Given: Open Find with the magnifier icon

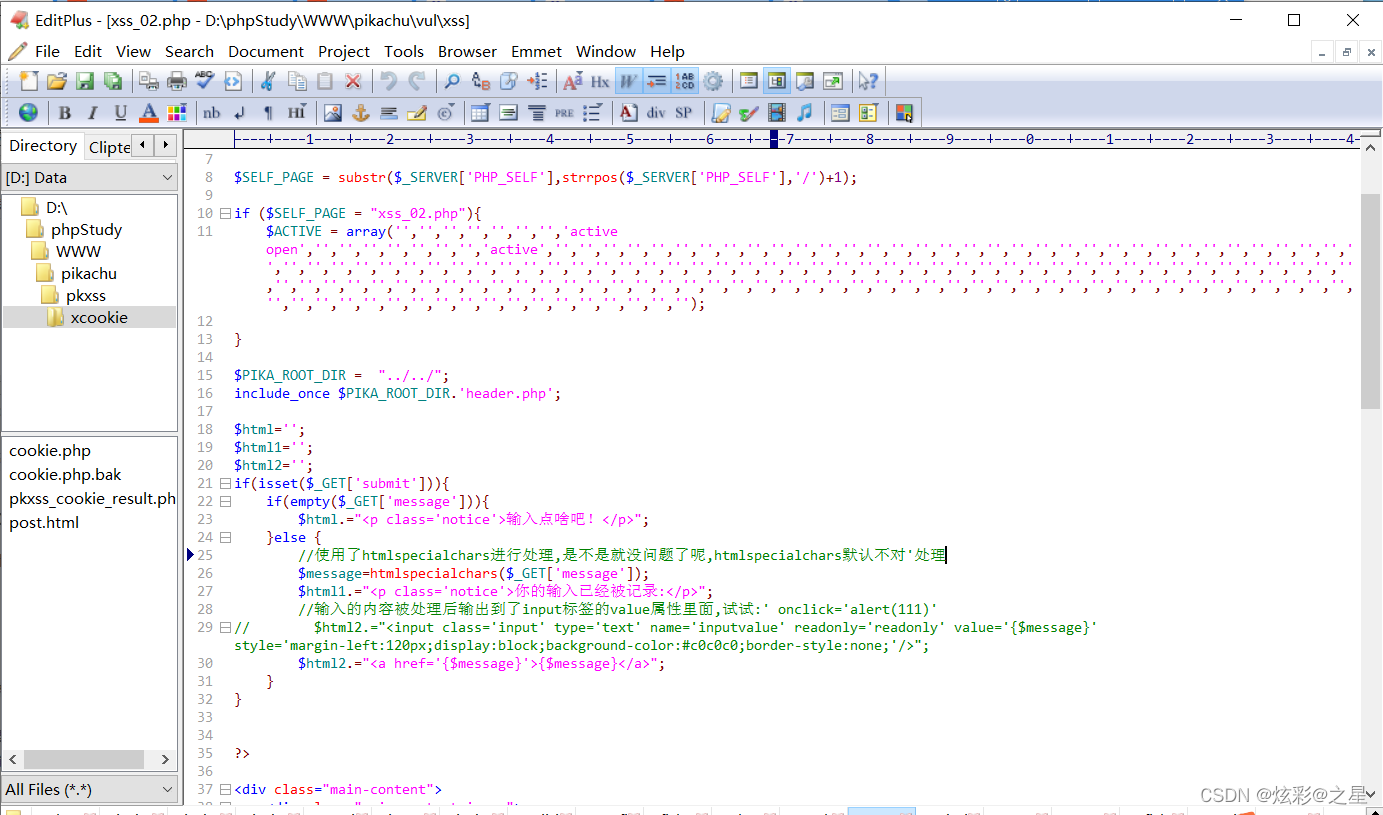Looking at the screenshot, I should tap(453, 81).
